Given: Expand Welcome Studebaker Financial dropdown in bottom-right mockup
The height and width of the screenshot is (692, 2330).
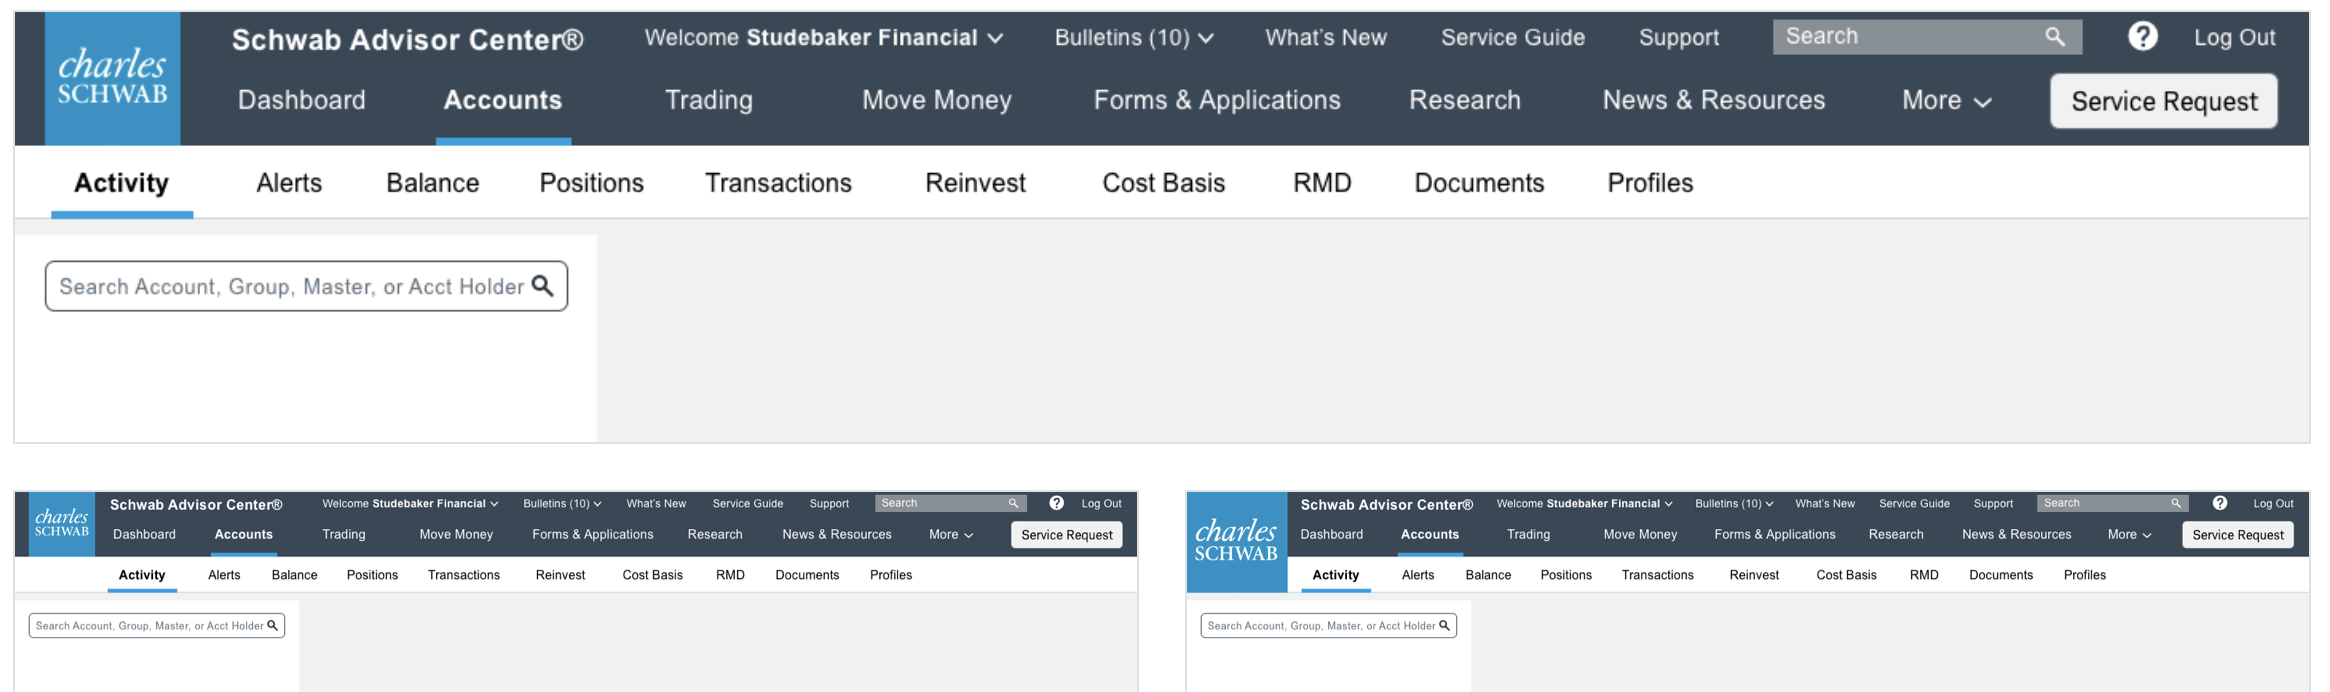Looking at the screenshot, I should point(1584,503).
